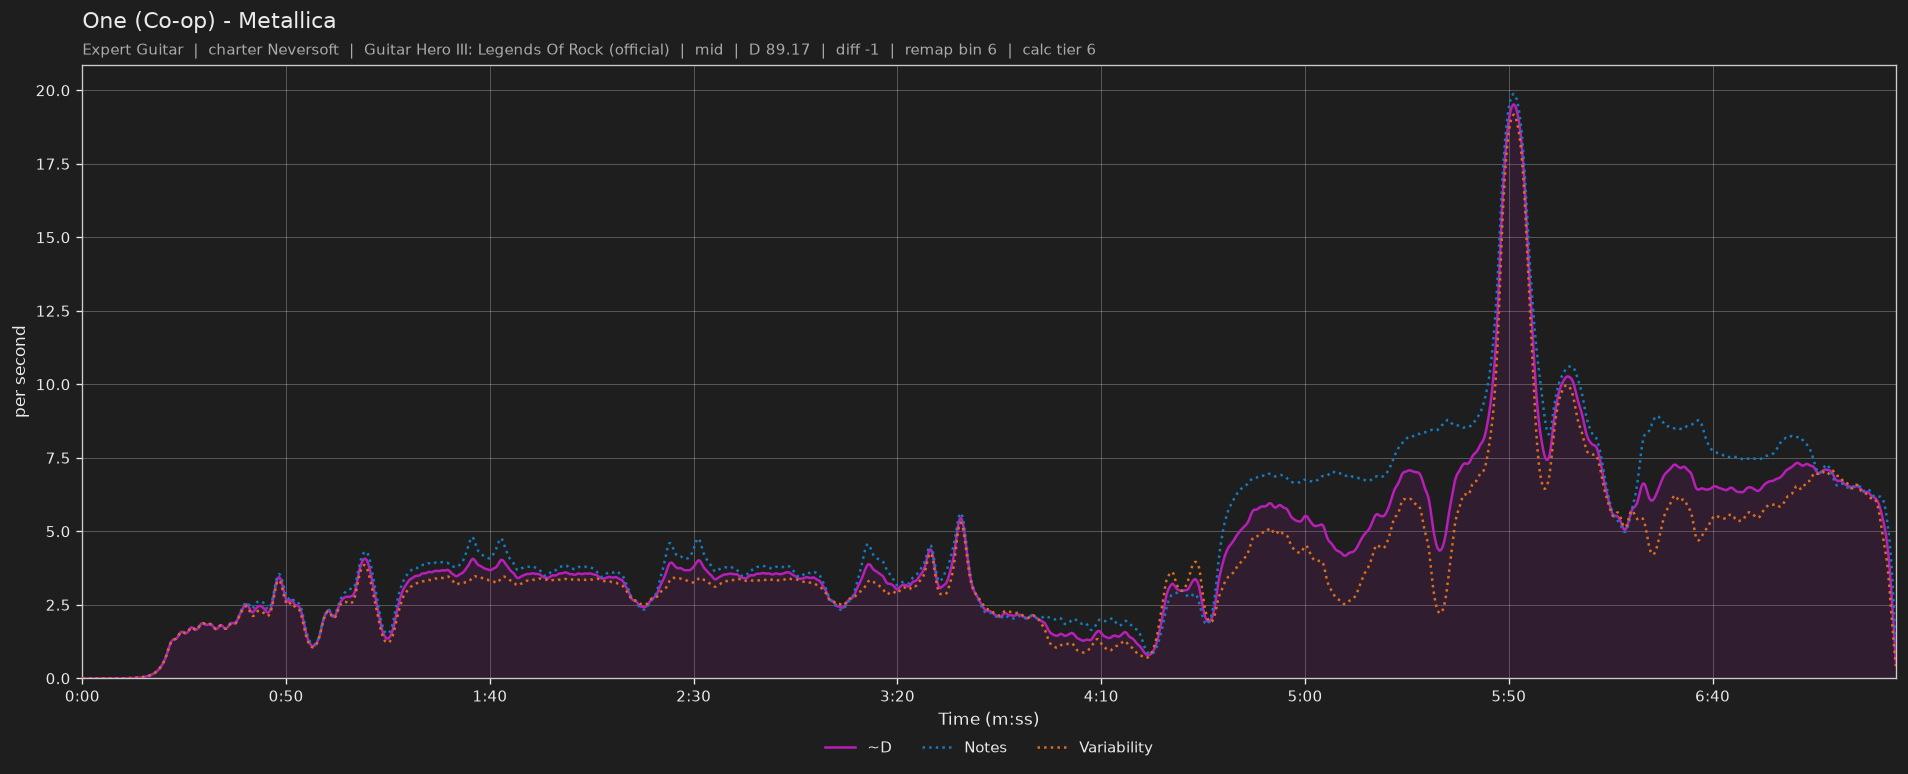Click the 20.0 y-axis tick label

(x=54, y=91)
